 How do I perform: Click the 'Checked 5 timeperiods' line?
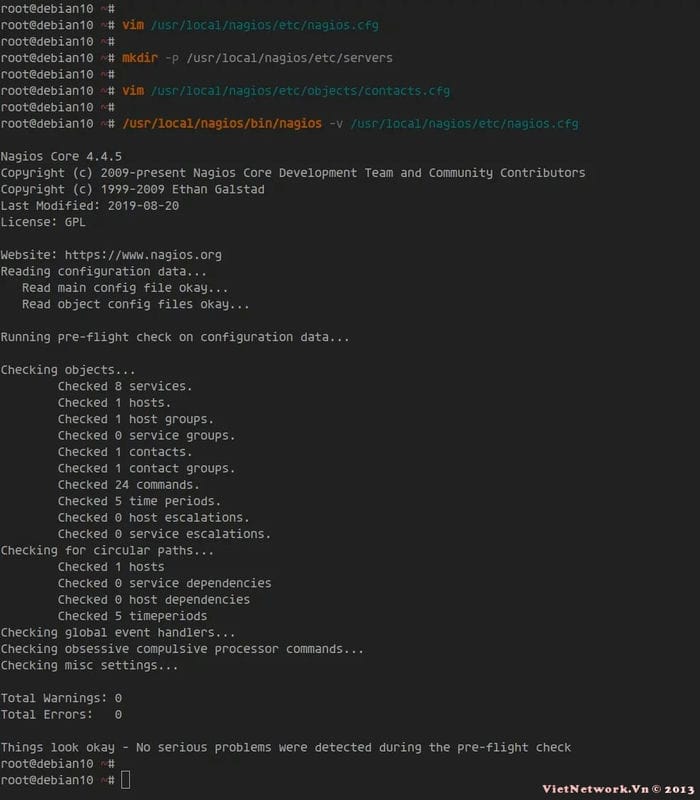tap(132, 616)
